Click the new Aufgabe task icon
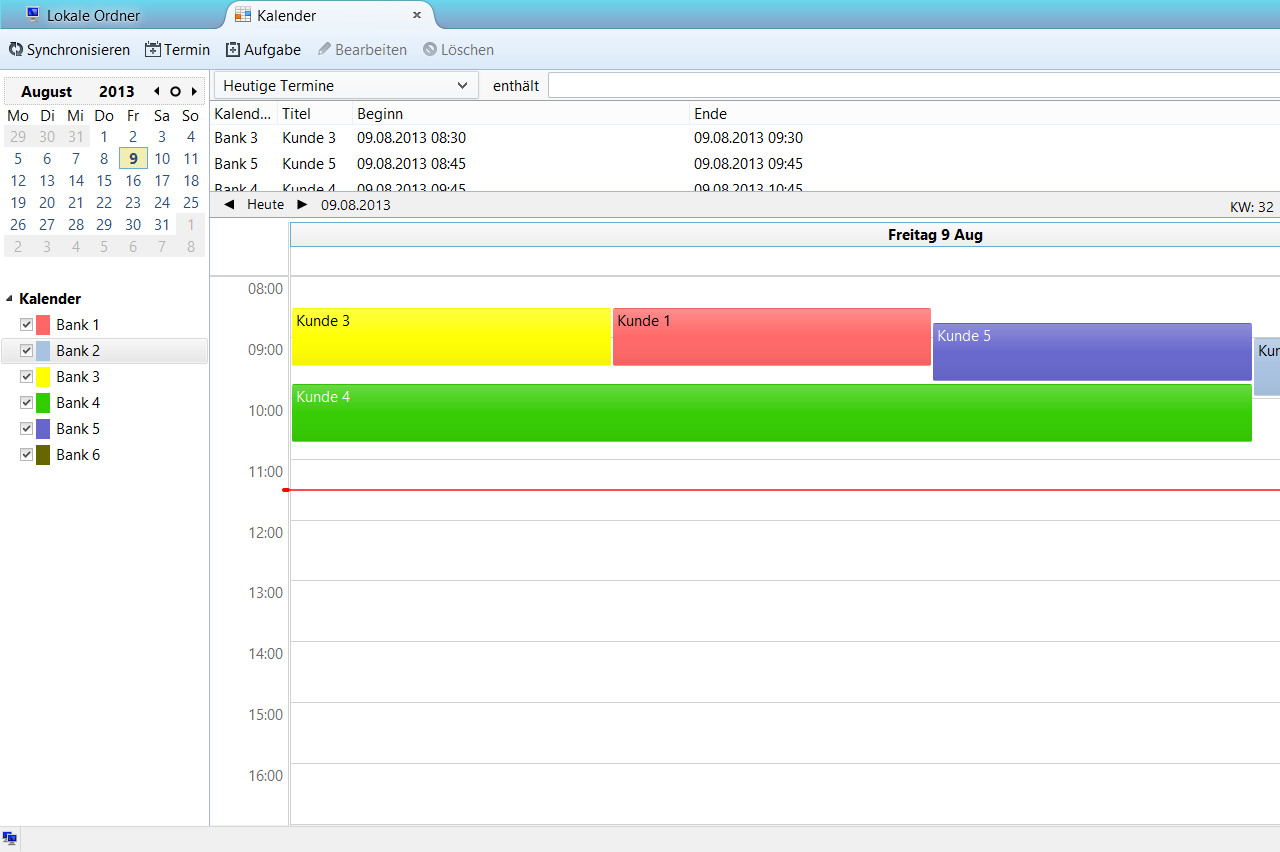The image size is (1280, 852). pos(233,49)
